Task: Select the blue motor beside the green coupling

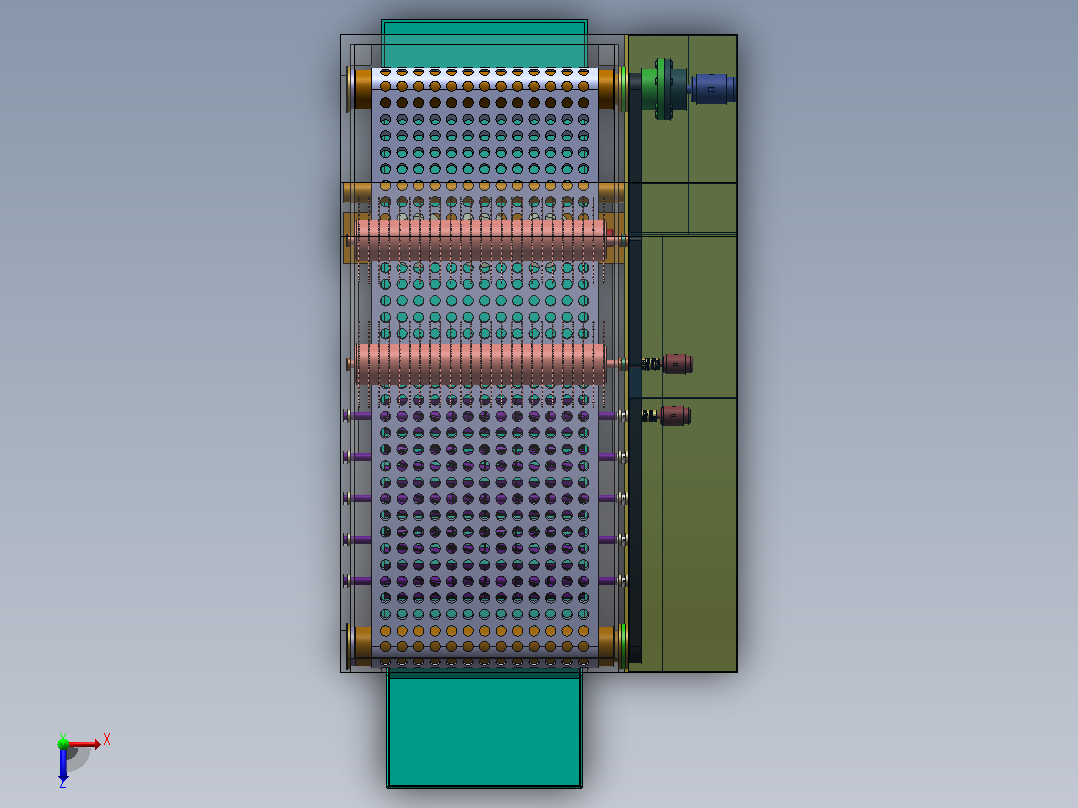Action: pyautogui.click(x=713, y=89)
